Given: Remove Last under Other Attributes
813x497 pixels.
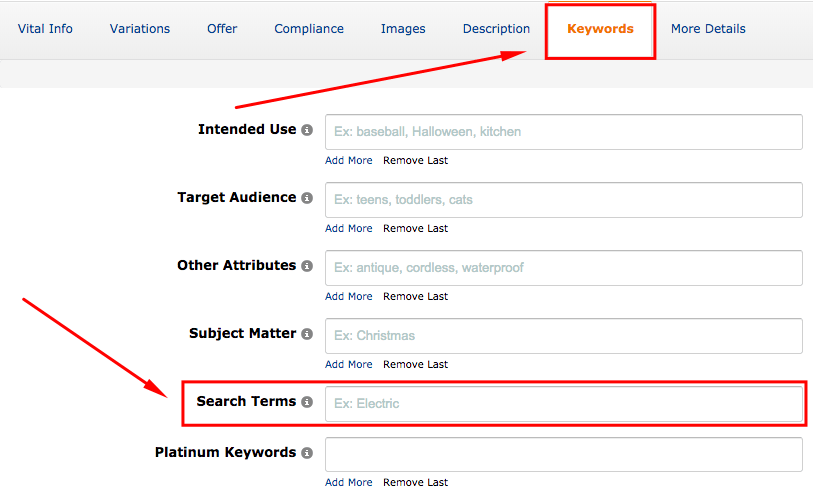Looking at the screenshot, I should pos(415,296).
